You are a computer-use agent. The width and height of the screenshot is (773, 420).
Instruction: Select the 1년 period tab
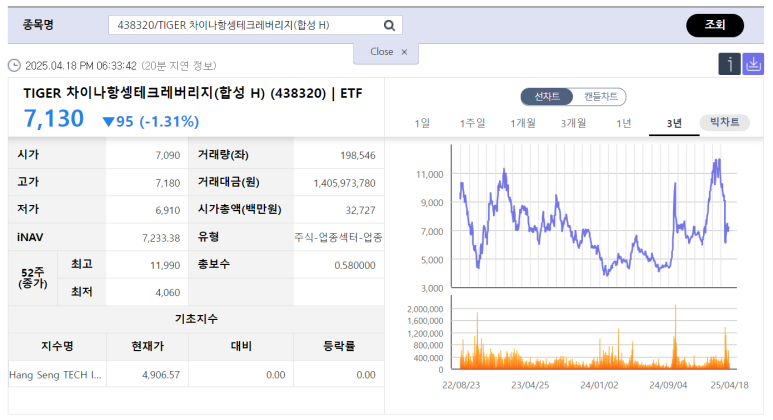(624, 123)
